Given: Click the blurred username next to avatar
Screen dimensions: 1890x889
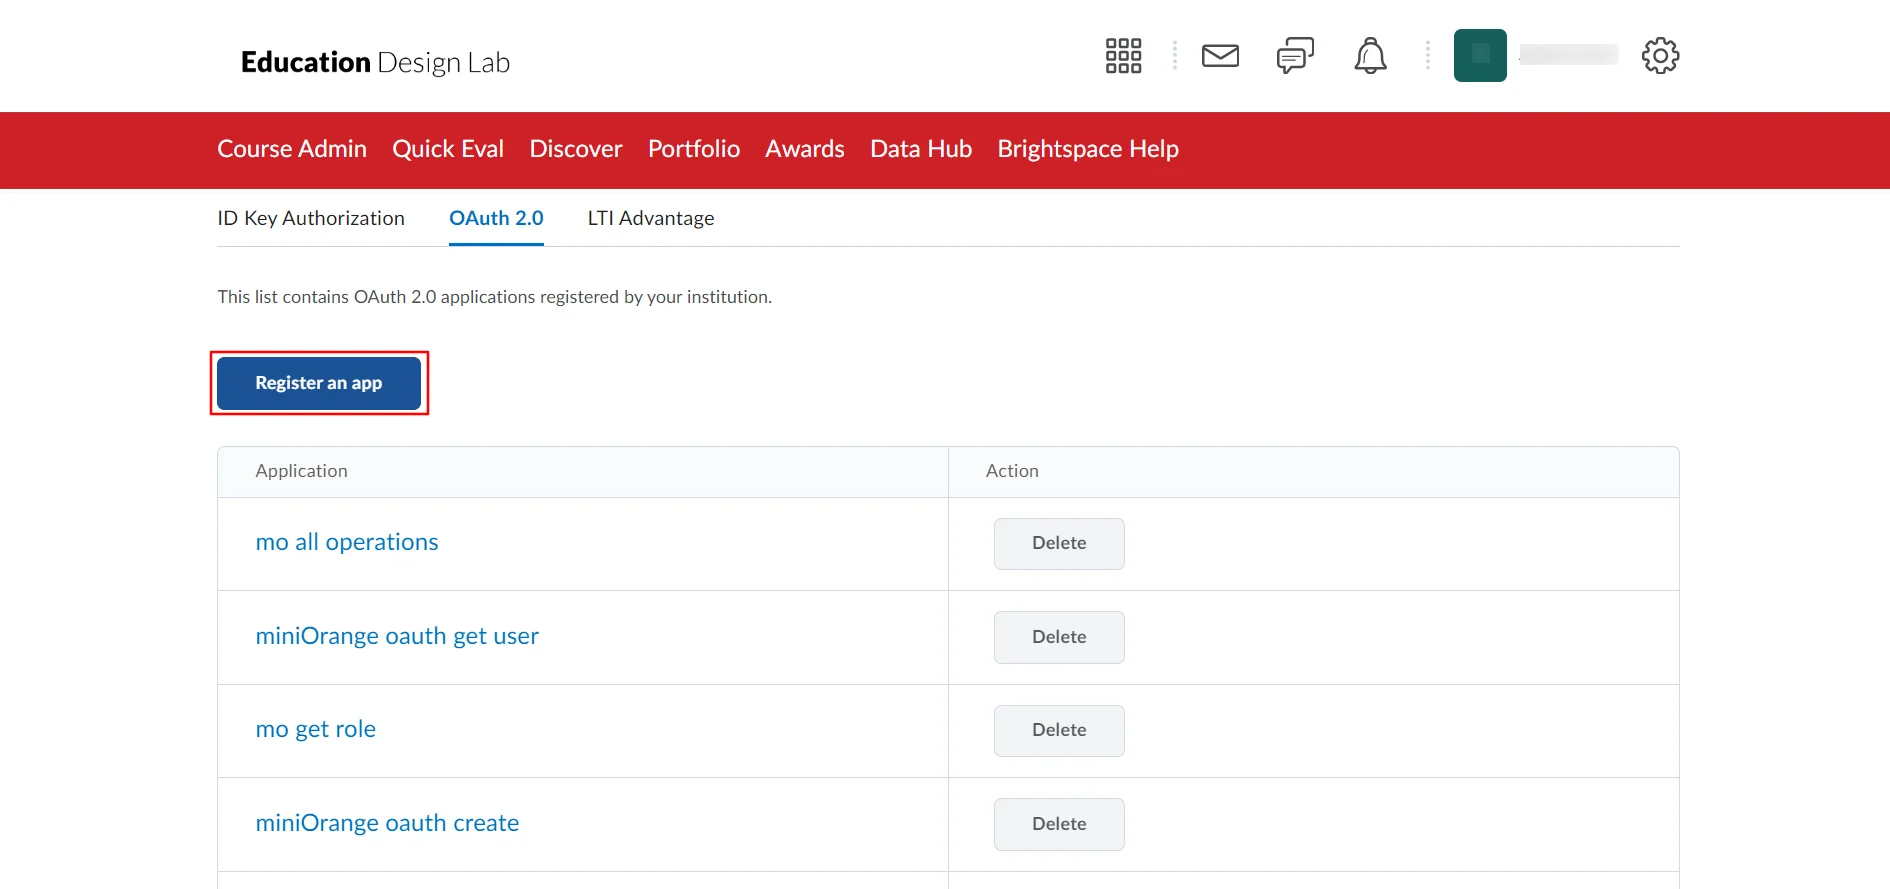Looking at the screenshot, I should click(x=1568, y=55).
